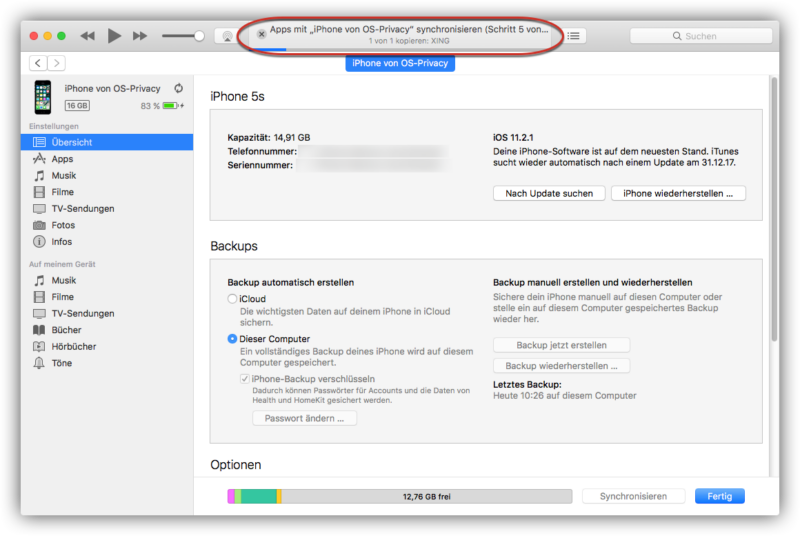Click the Synchronisieren button

click(x=633, y=496)
